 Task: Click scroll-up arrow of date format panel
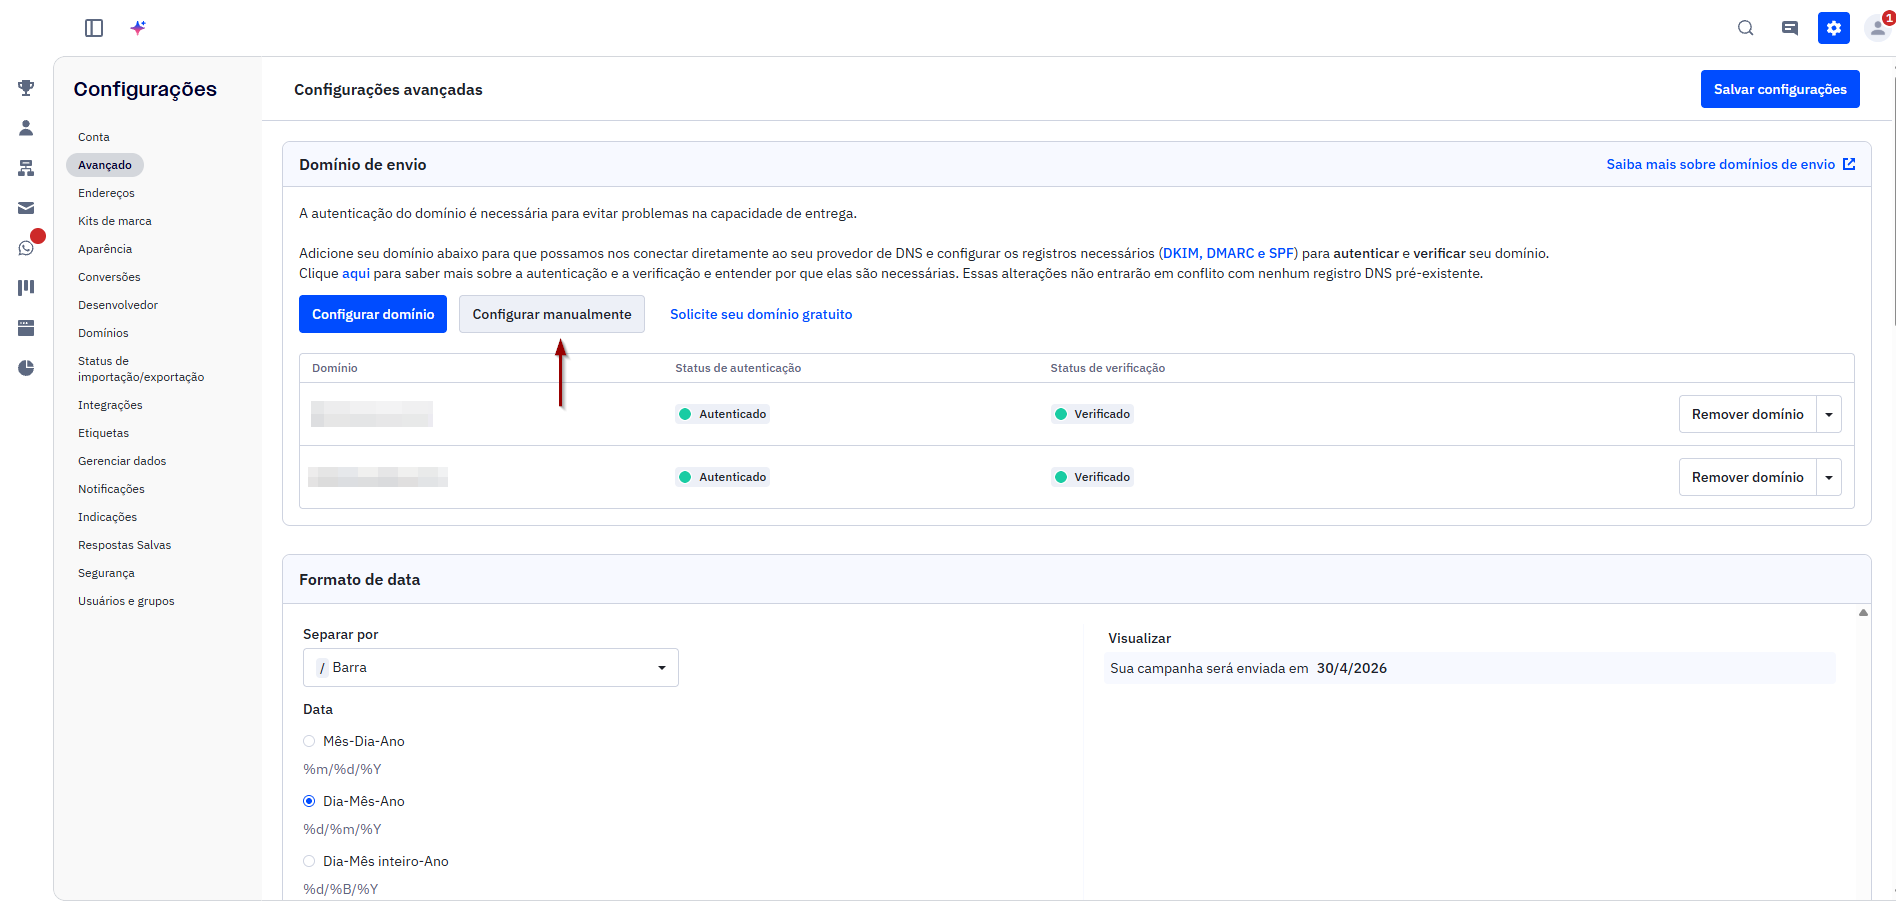[x=1863, y=613]
